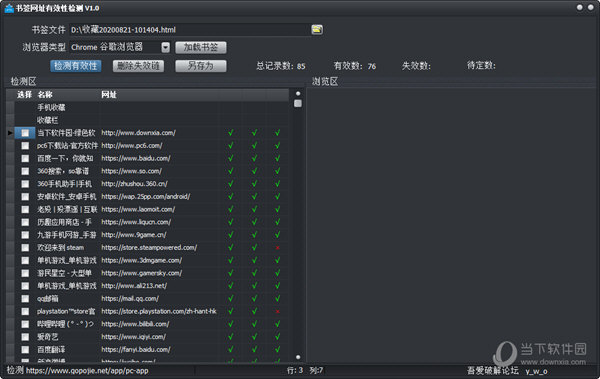600x379 pixels.
Task: Tick checkbox for www.downxia.com row
Action: click(25, 133)
